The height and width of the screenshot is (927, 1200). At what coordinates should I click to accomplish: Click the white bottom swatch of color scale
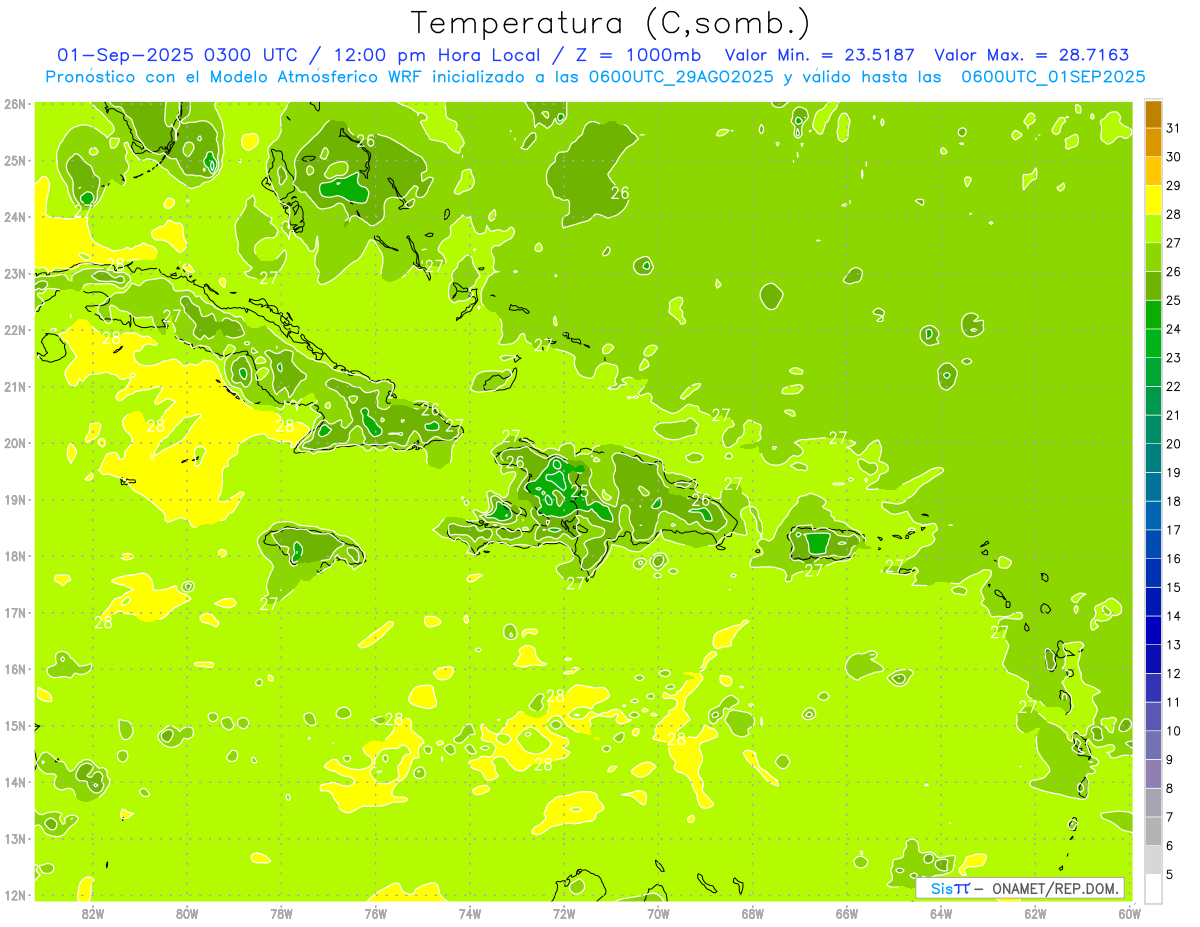[x=1153, y=888]
